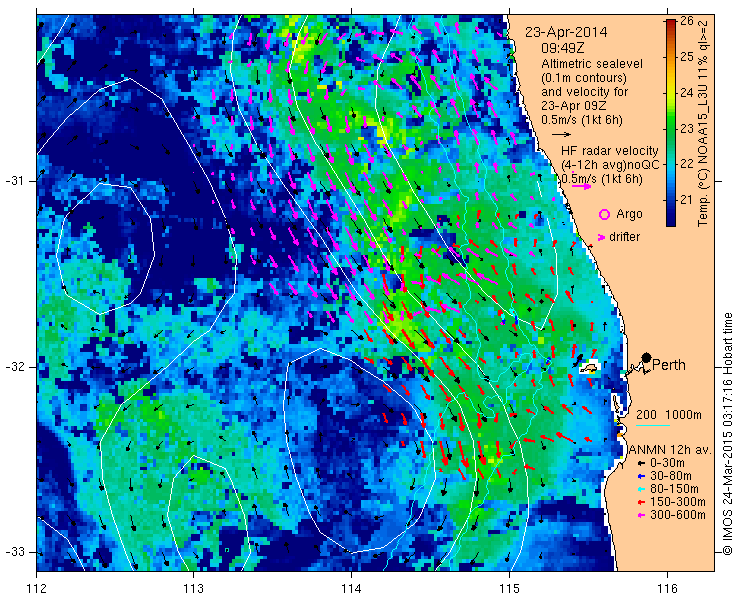Click the longitude axis label '113'
This screenshot has width=740, height=600.
point(193,588)
